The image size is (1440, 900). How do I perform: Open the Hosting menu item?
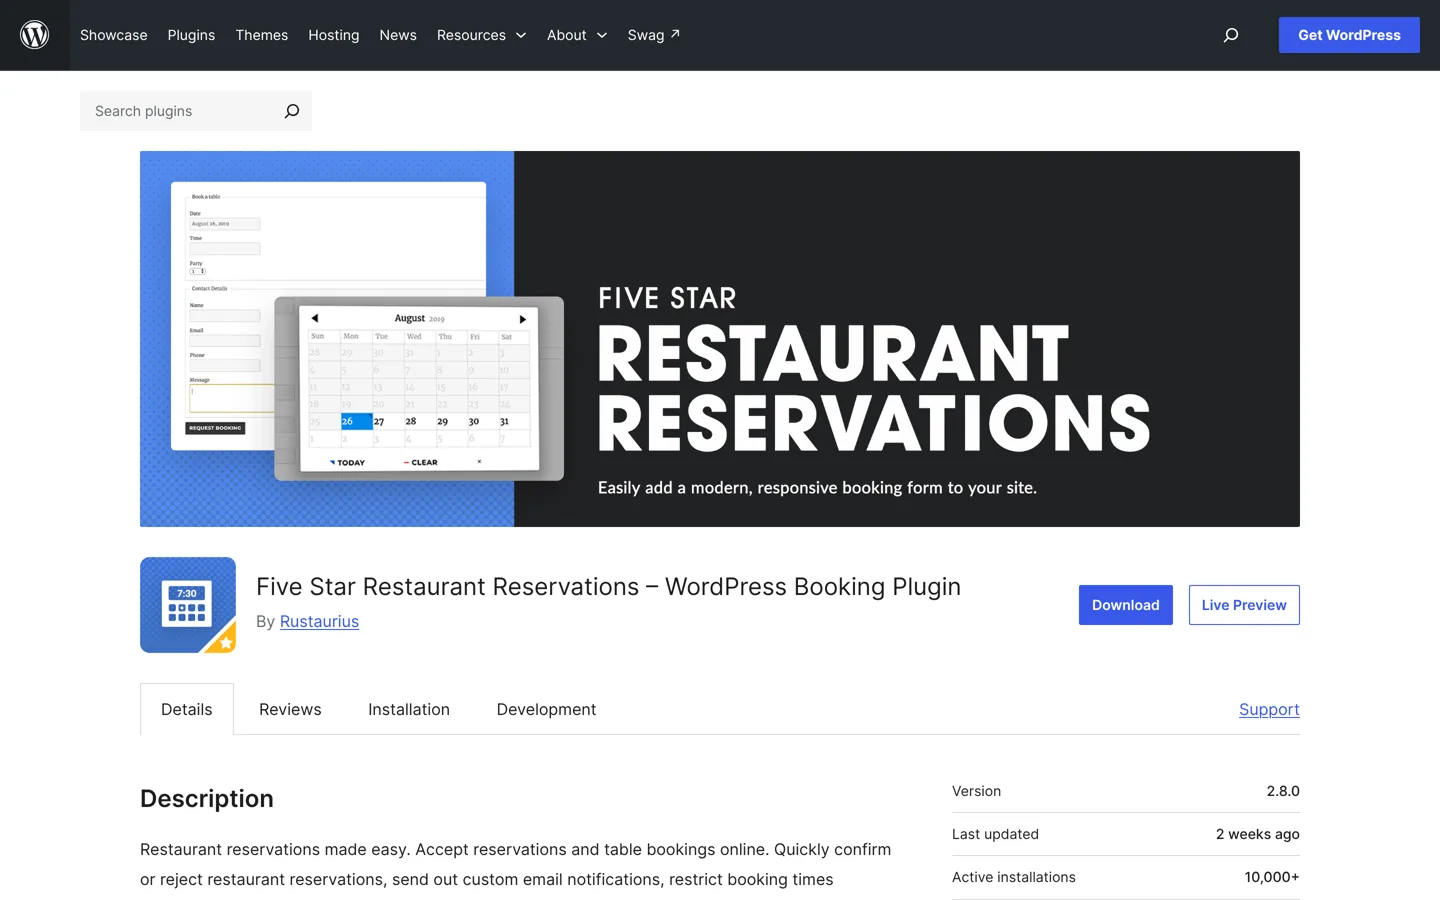coord(334,35)
